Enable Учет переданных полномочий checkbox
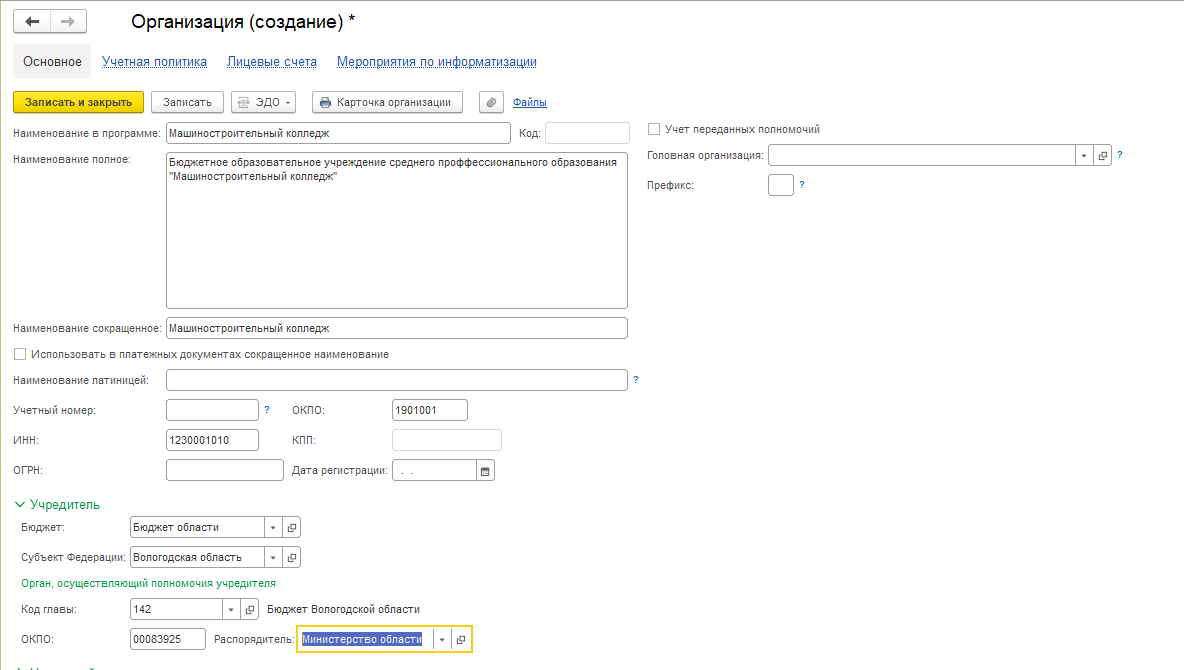 coord(654,129)
